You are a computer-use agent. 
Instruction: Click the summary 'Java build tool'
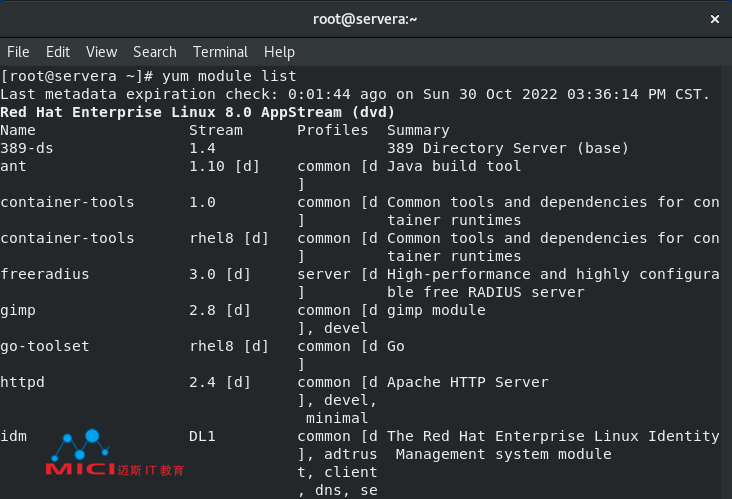point(454,167)
